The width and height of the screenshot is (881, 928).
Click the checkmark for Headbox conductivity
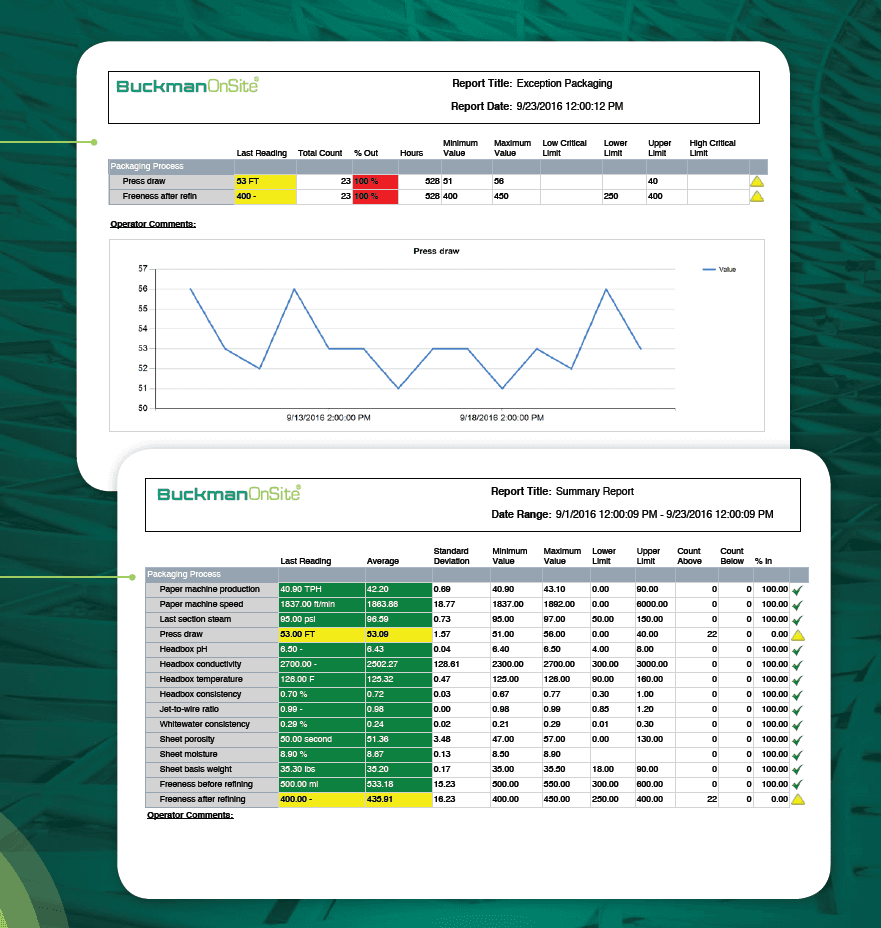(x=798, y=665)
